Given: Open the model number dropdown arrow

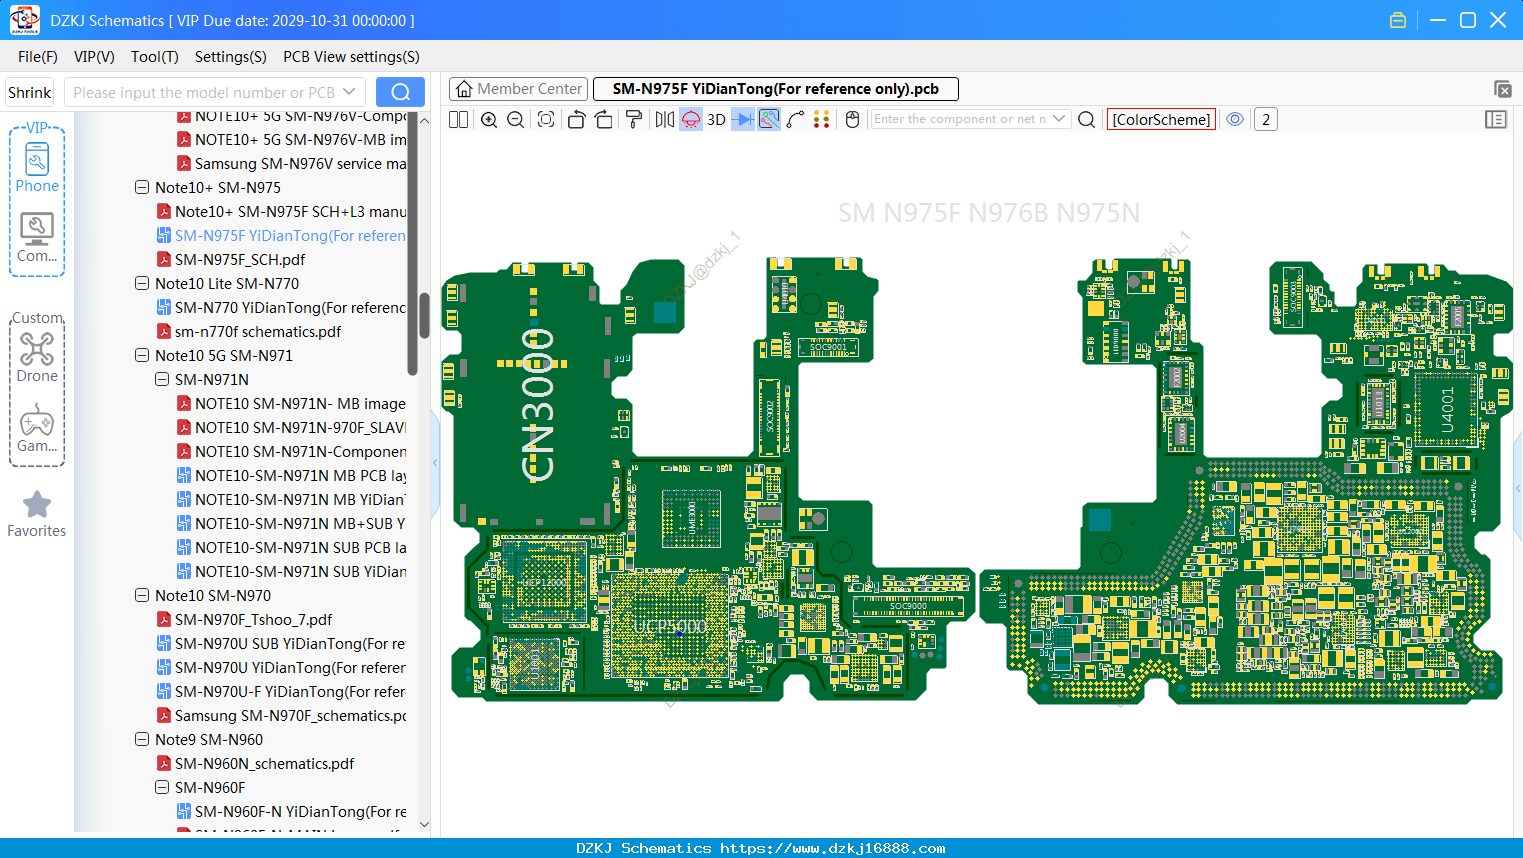Looking at the screenshot, I should pyautogui.click(x=349, y=92).
